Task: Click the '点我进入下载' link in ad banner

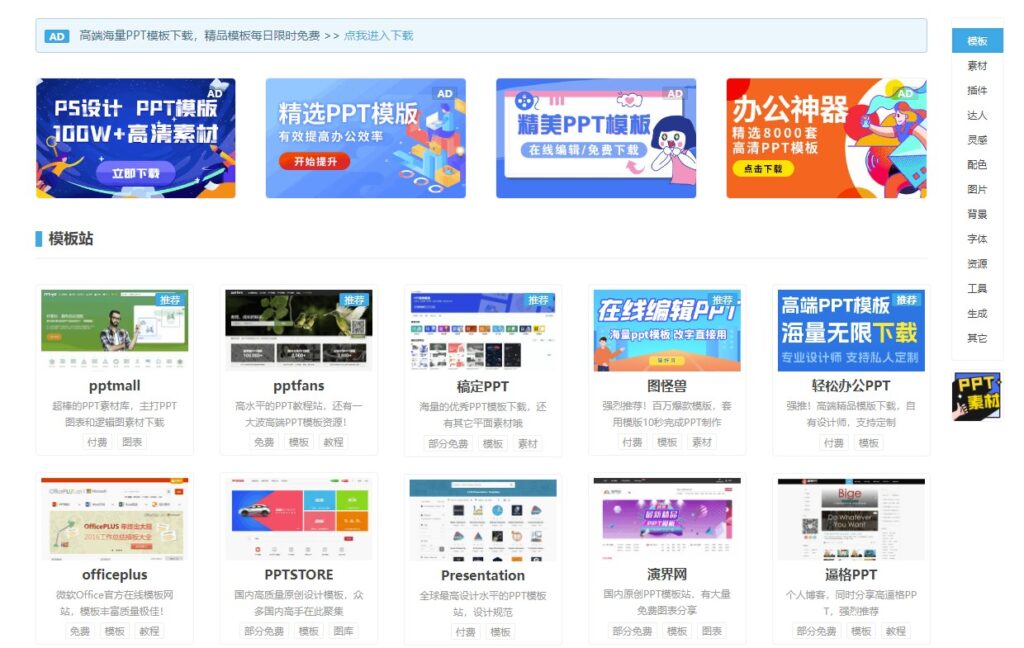Action: pos(378,35)
